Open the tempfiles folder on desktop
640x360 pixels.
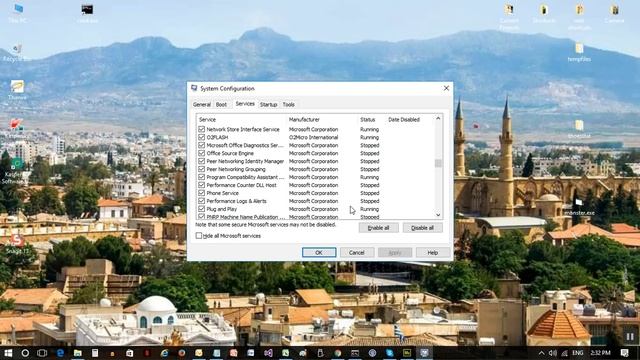[579, 53]
